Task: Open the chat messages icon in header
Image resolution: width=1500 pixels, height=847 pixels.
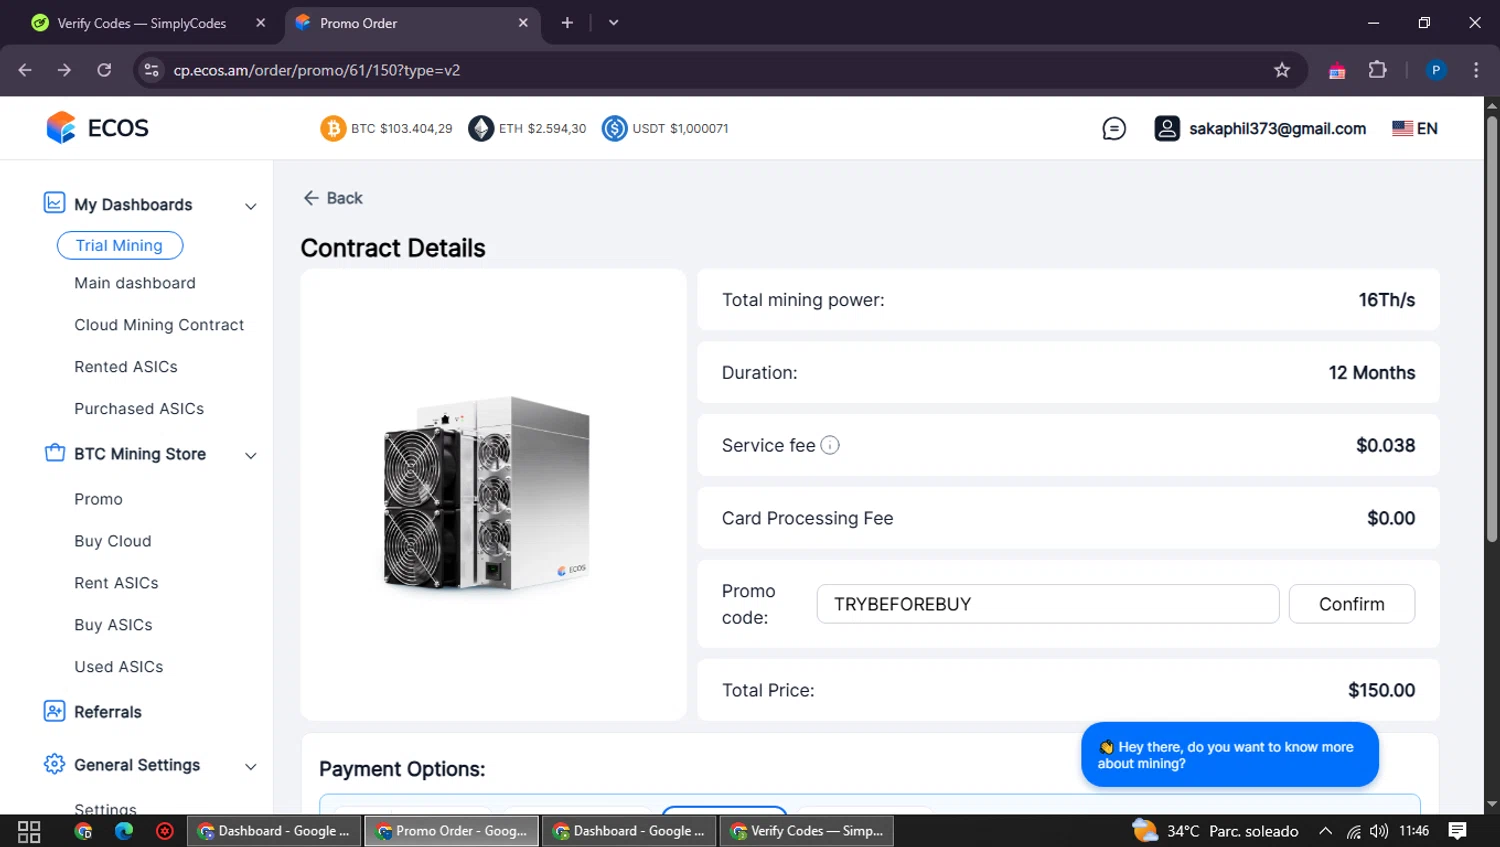Action: click(x=1114, y=128)
